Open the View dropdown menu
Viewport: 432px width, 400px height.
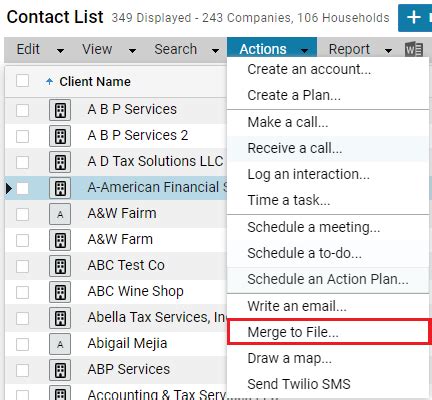coord(109,49)
